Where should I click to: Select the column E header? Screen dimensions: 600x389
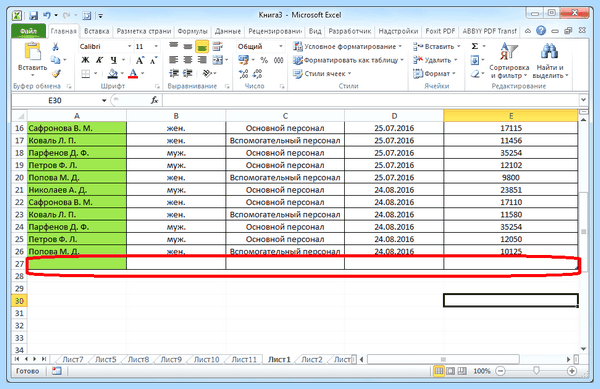[511, 116]
